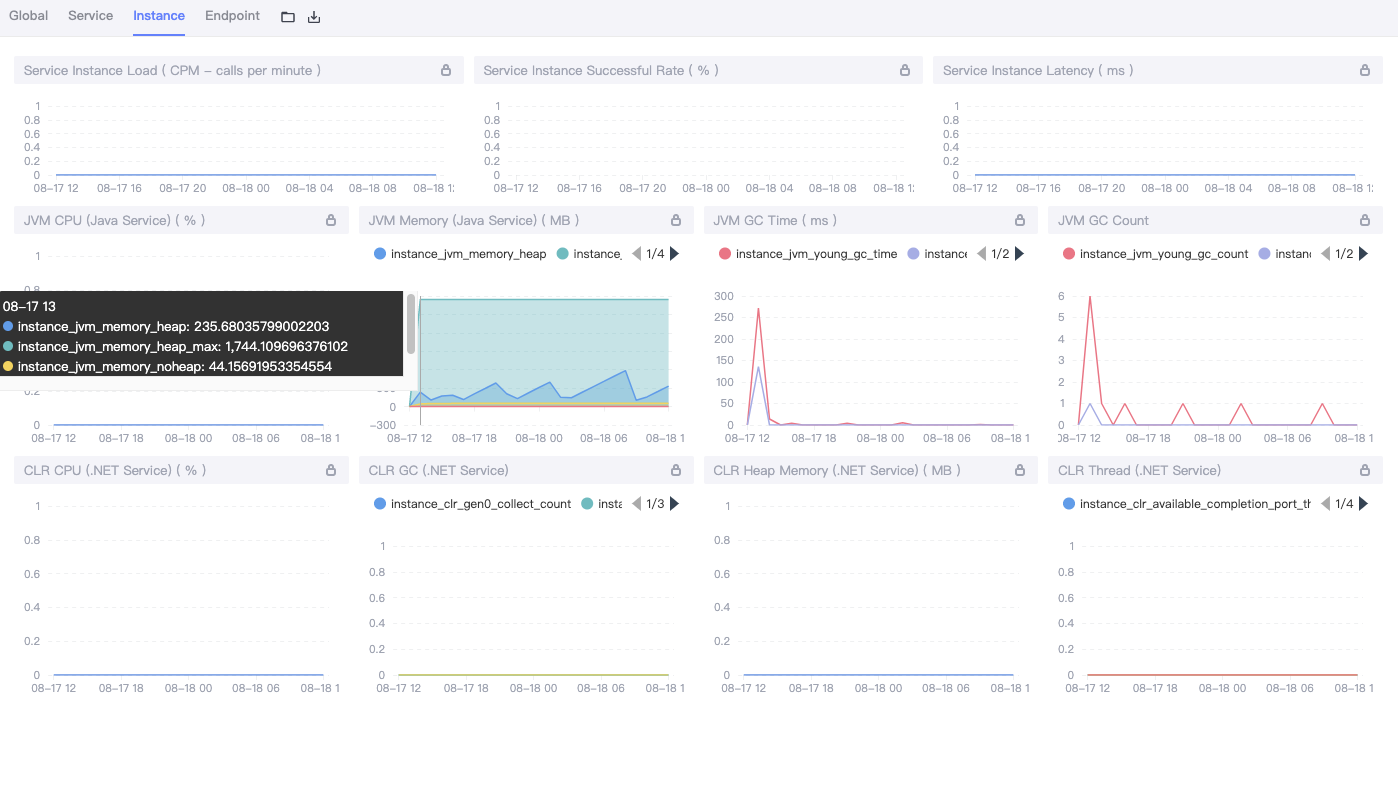Go to previous legend page in CLR Thread

coord(1325,504)
